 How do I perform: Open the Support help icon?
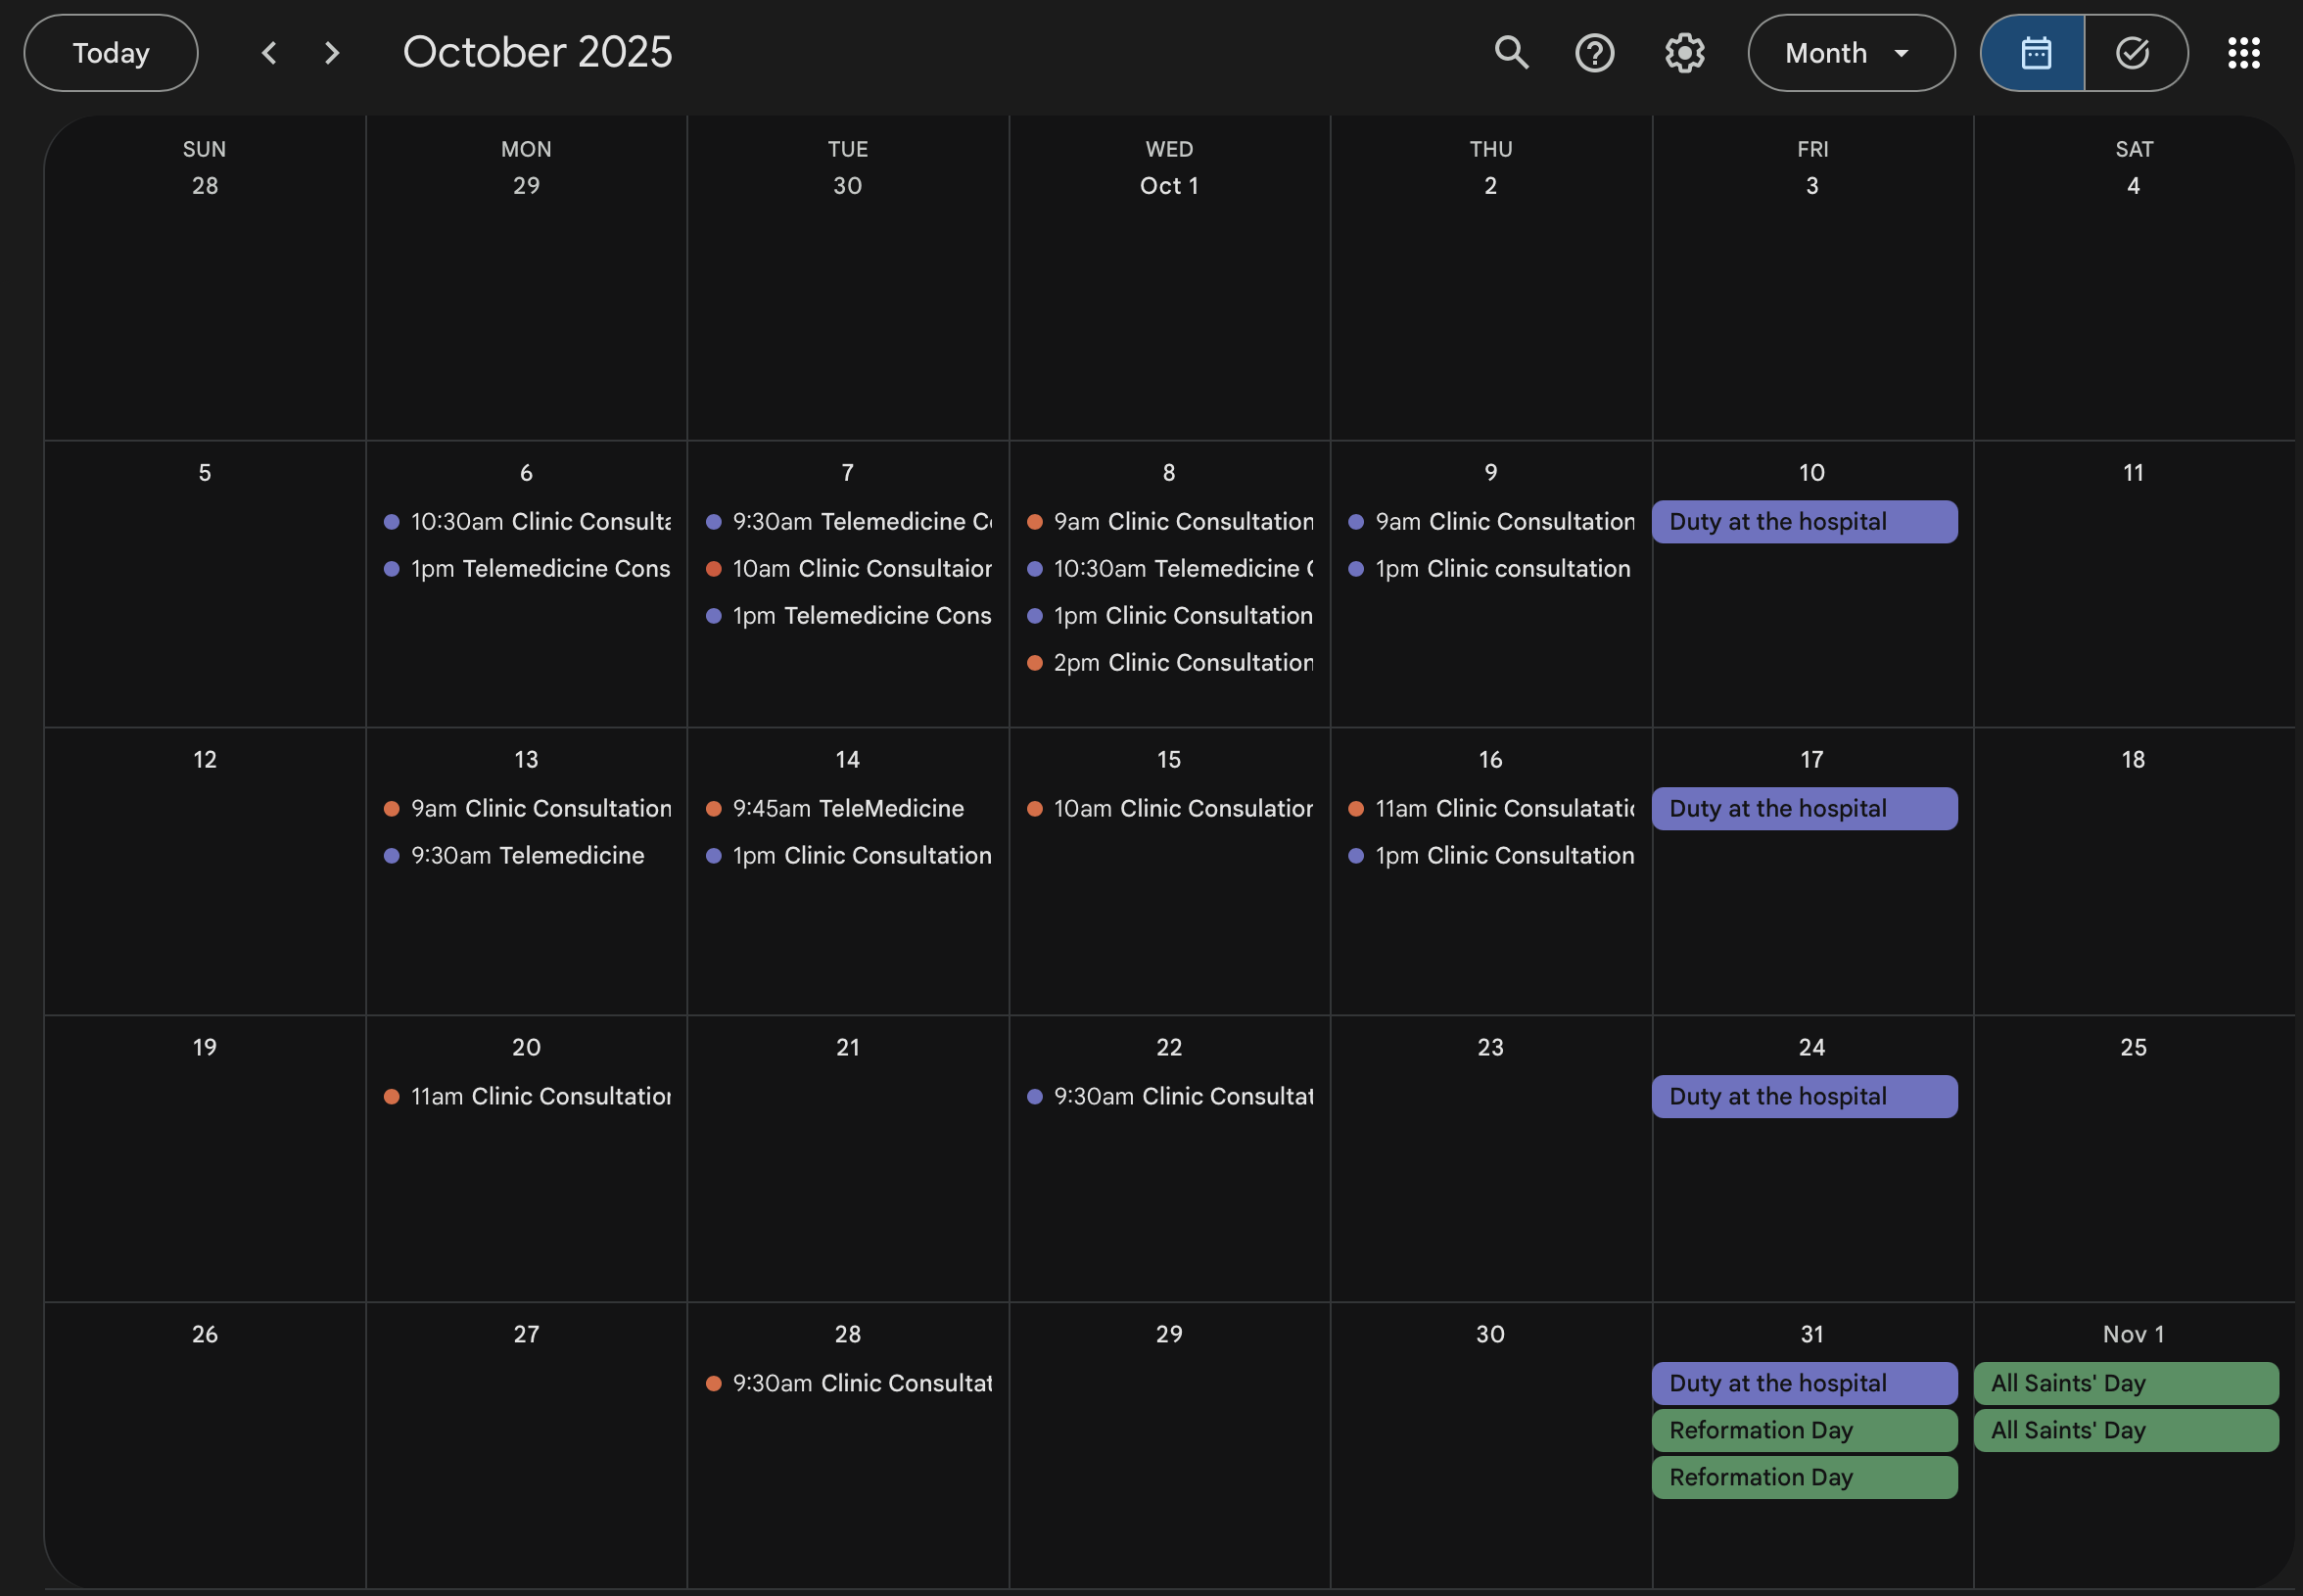pos(1594,53)
